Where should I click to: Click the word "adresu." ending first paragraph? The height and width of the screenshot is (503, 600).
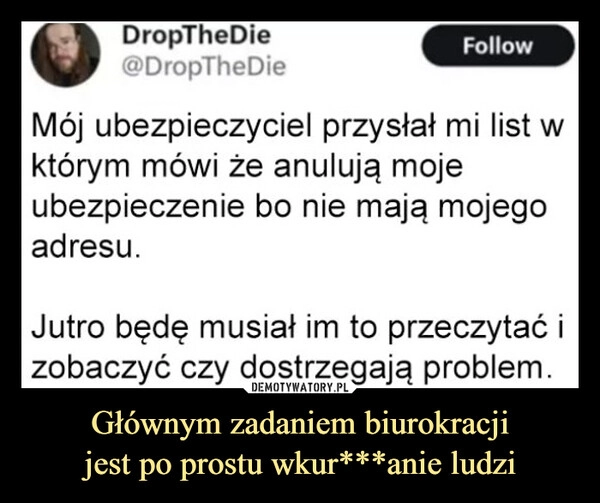coord(83,248)
